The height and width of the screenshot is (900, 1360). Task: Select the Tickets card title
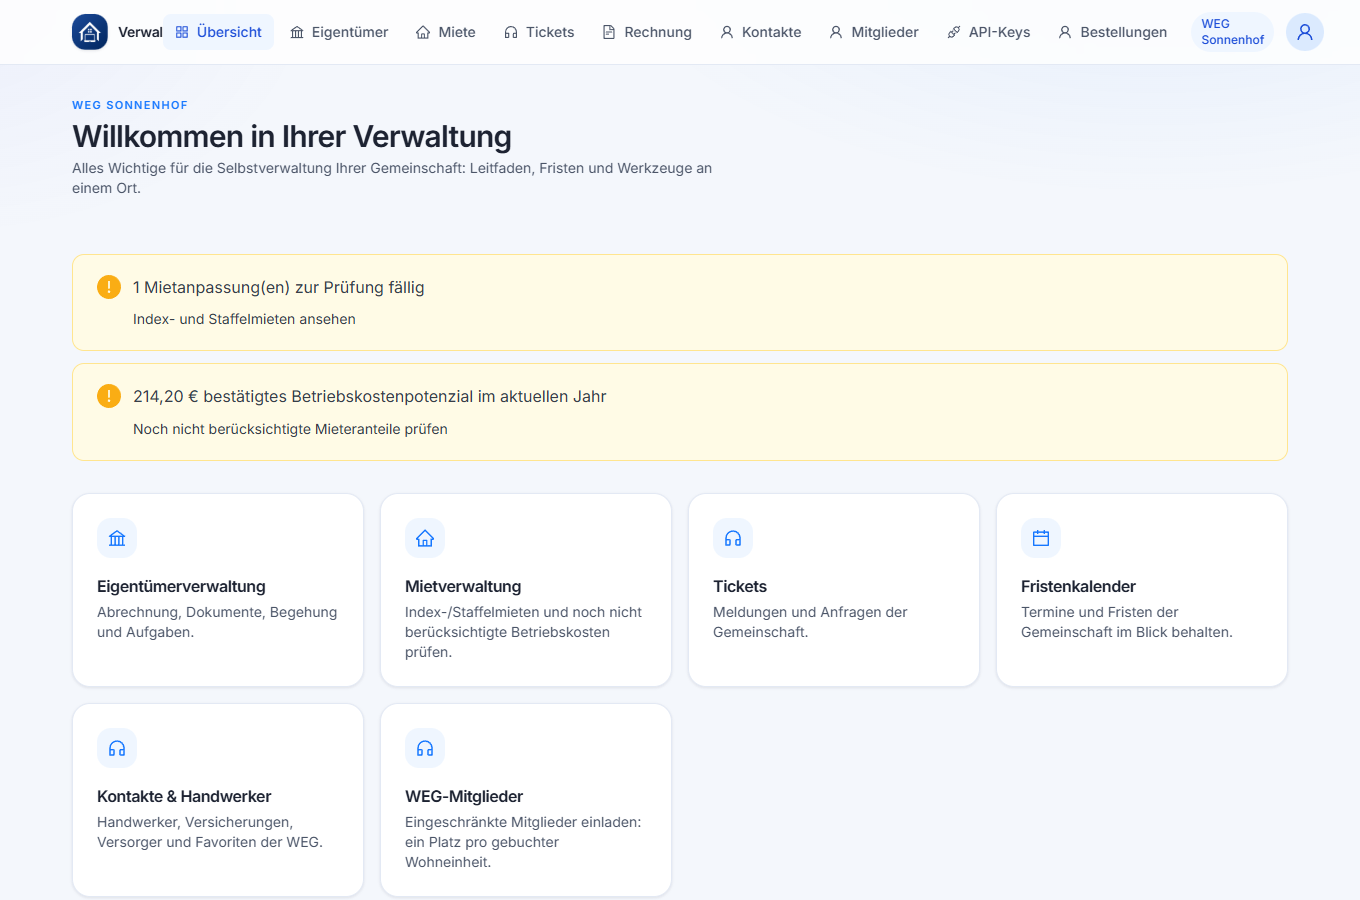(740, 586)
